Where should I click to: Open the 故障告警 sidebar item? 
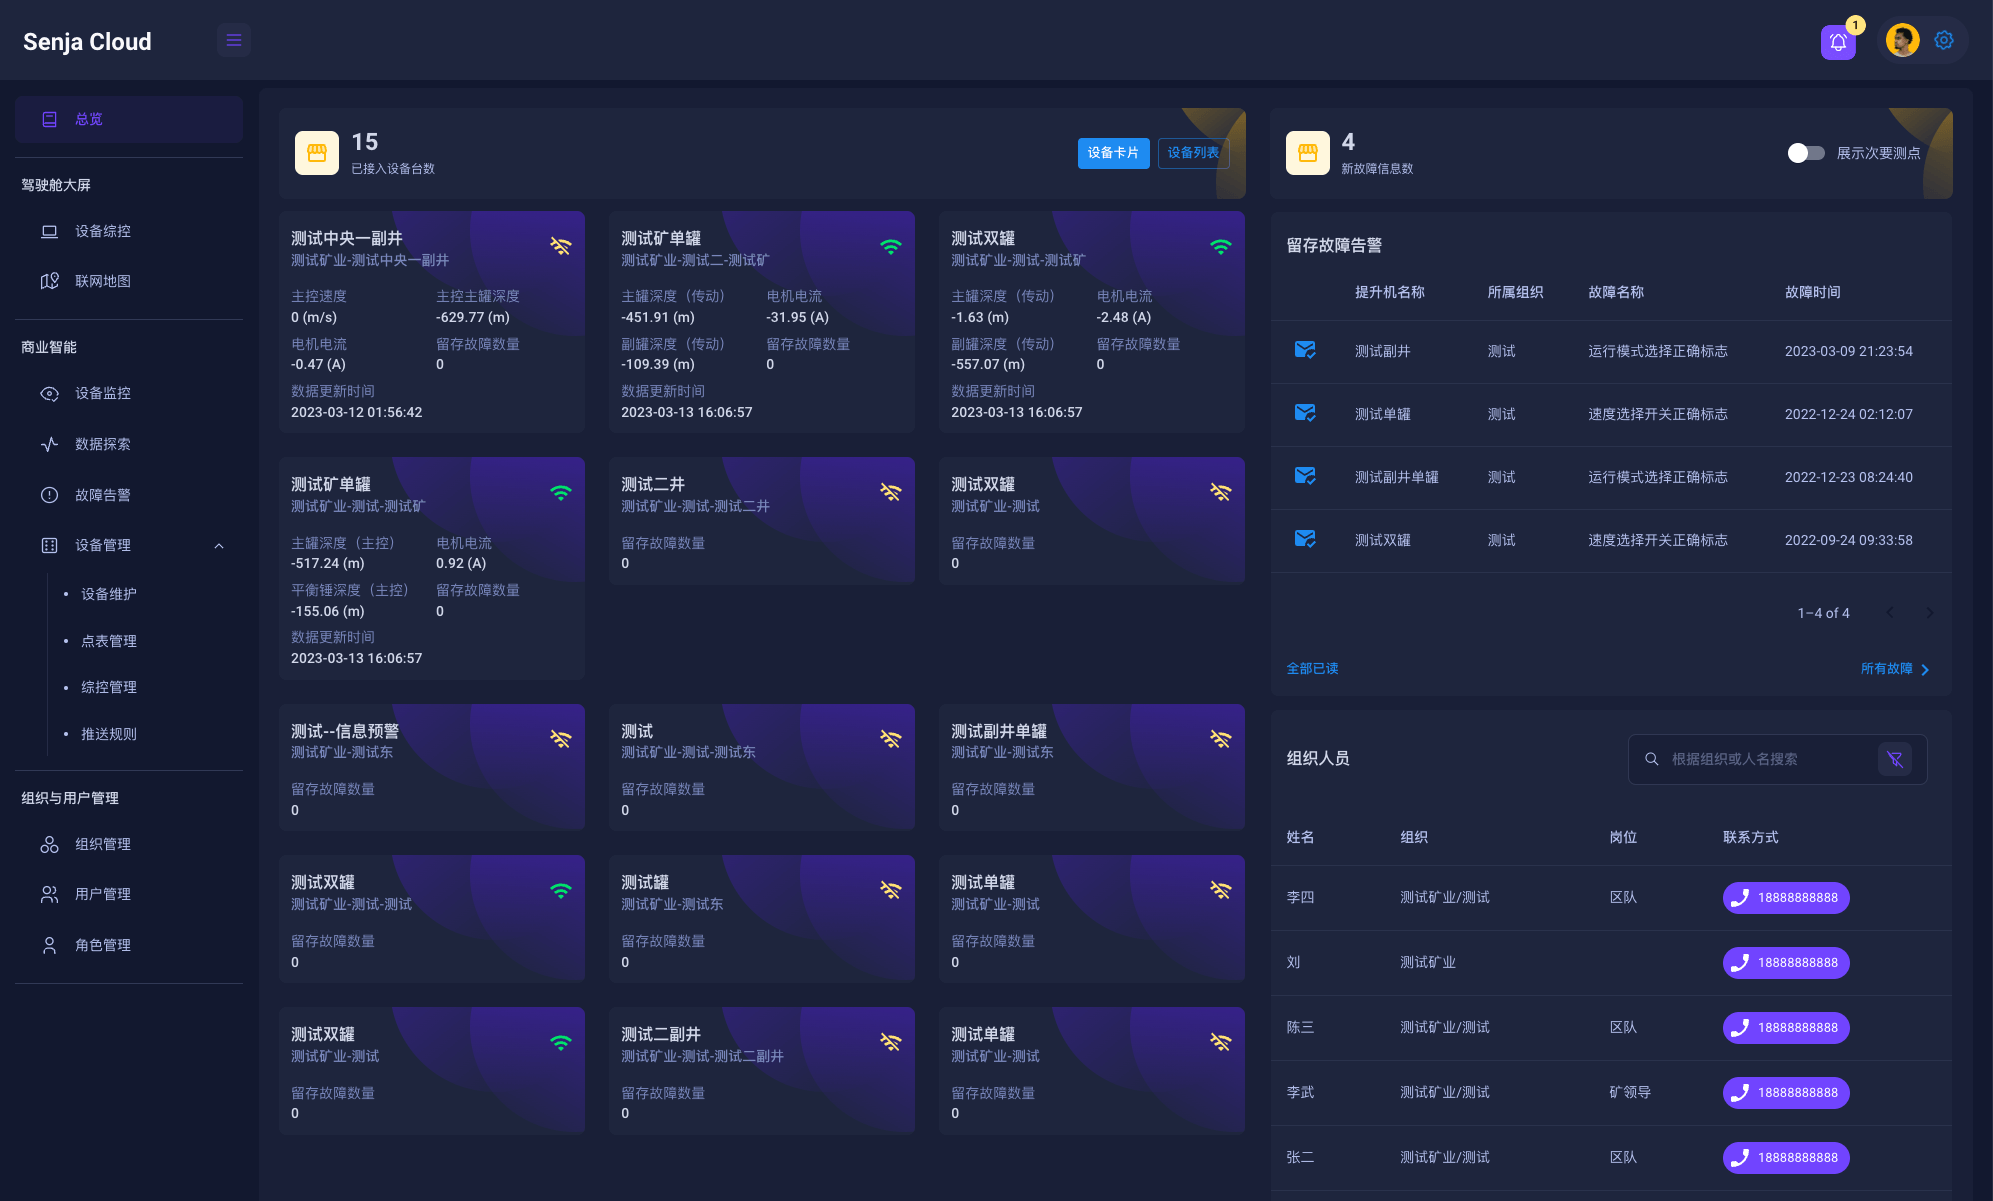(x=102, y=495)
